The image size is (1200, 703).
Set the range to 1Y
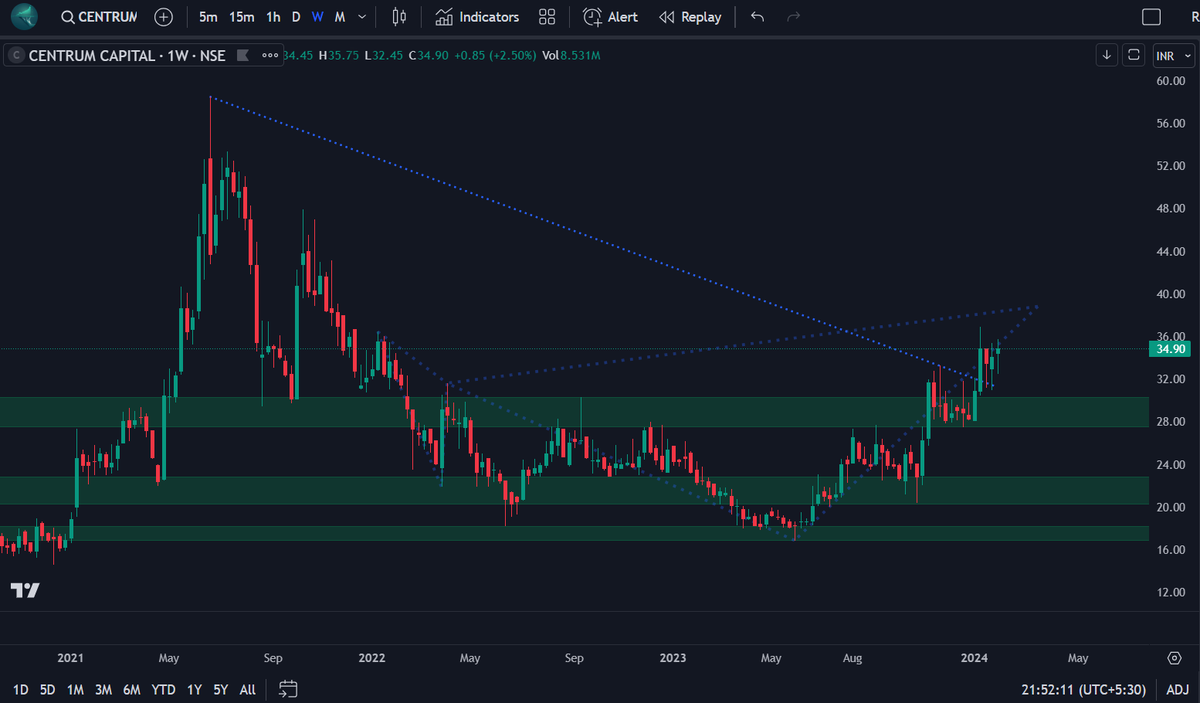[194, 689]
